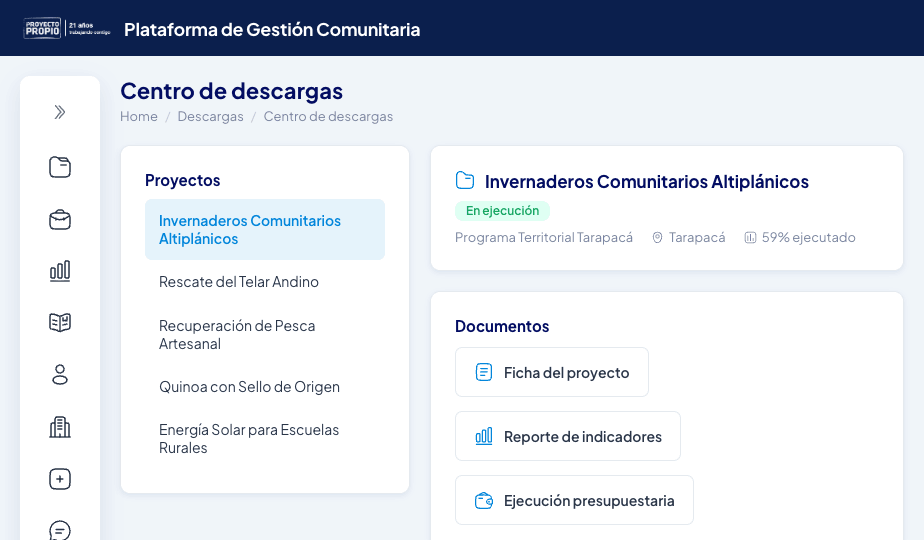
Task: Click the folder icon beside project title
Action: tap(465, 180)
